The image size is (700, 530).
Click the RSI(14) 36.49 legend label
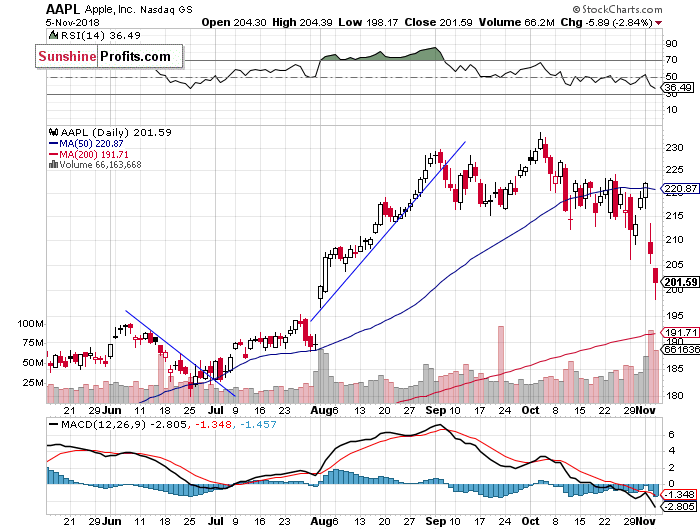click(x=100, y=35)
